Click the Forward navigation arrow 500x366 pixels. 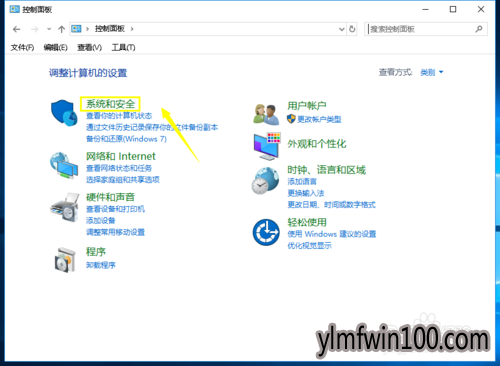[x=34, y=29]
